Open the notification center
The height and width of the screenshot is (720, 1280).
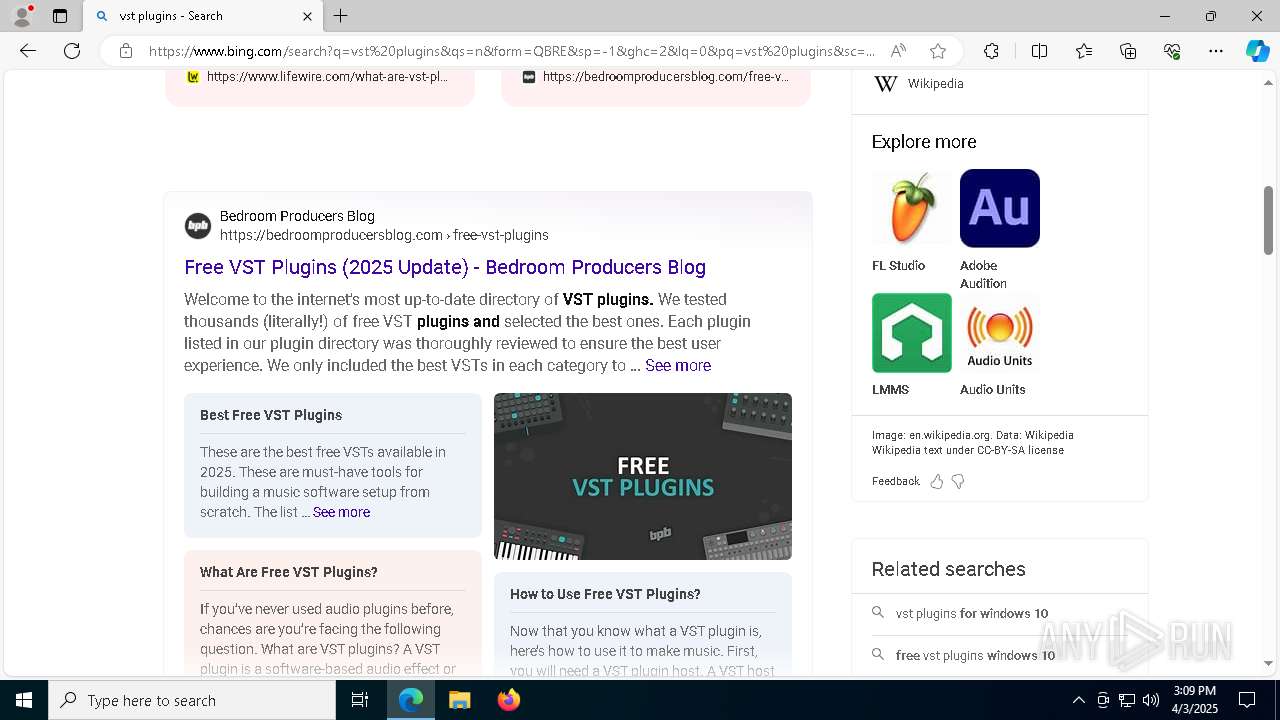1247,700
